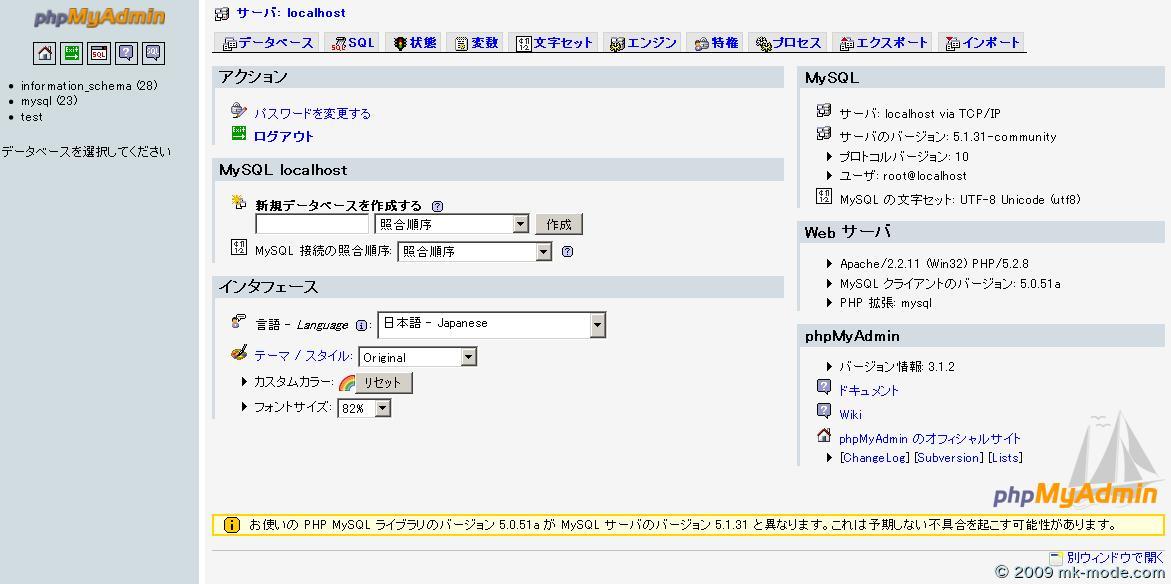This screenshot has width=1171, height=584.
Task: Click the Home icon in left sidebar
Action: (45, 53)
